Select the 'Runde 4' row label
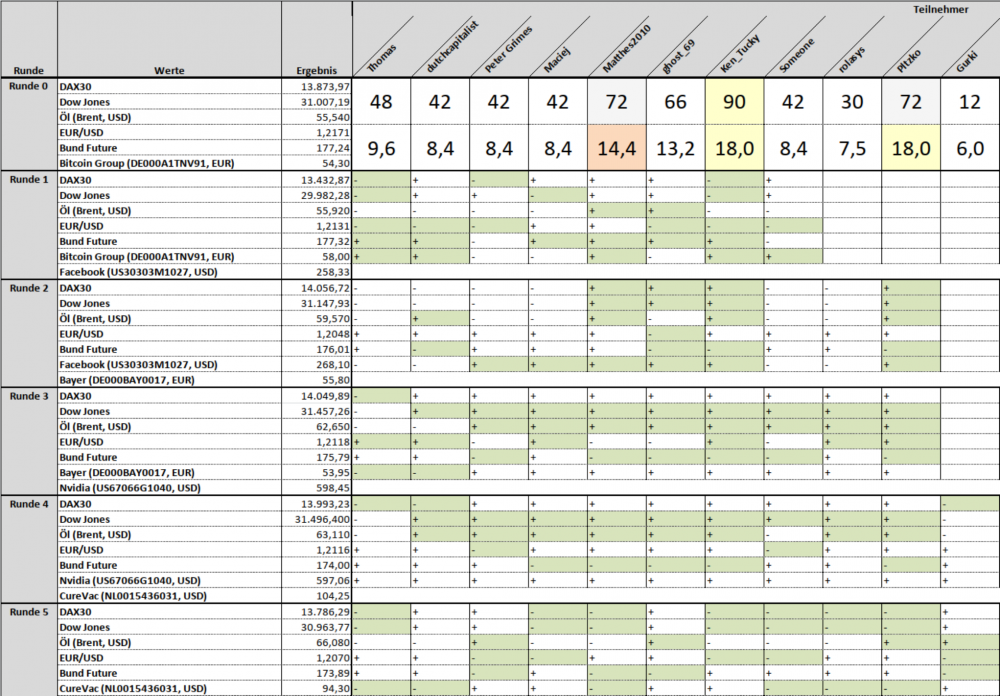The image size is (1000, 696). pos(29,503)
